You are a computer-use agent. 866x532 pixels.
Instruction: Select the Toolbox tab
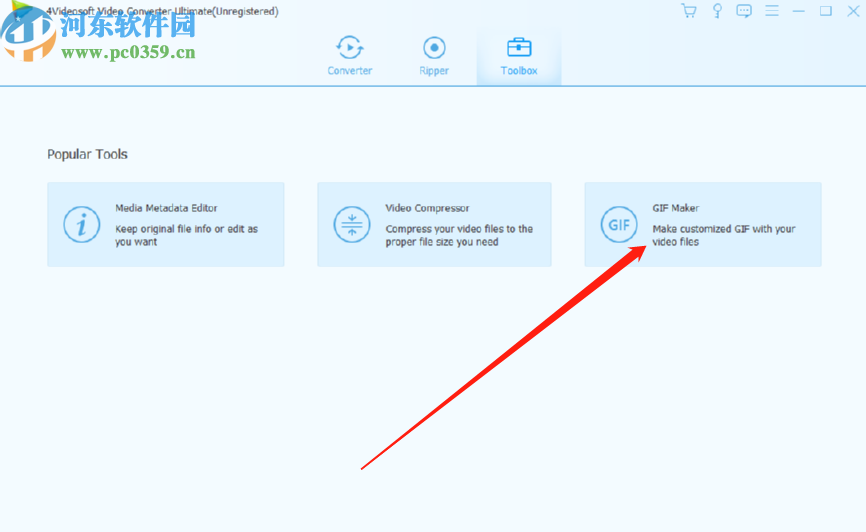point(519,56)
